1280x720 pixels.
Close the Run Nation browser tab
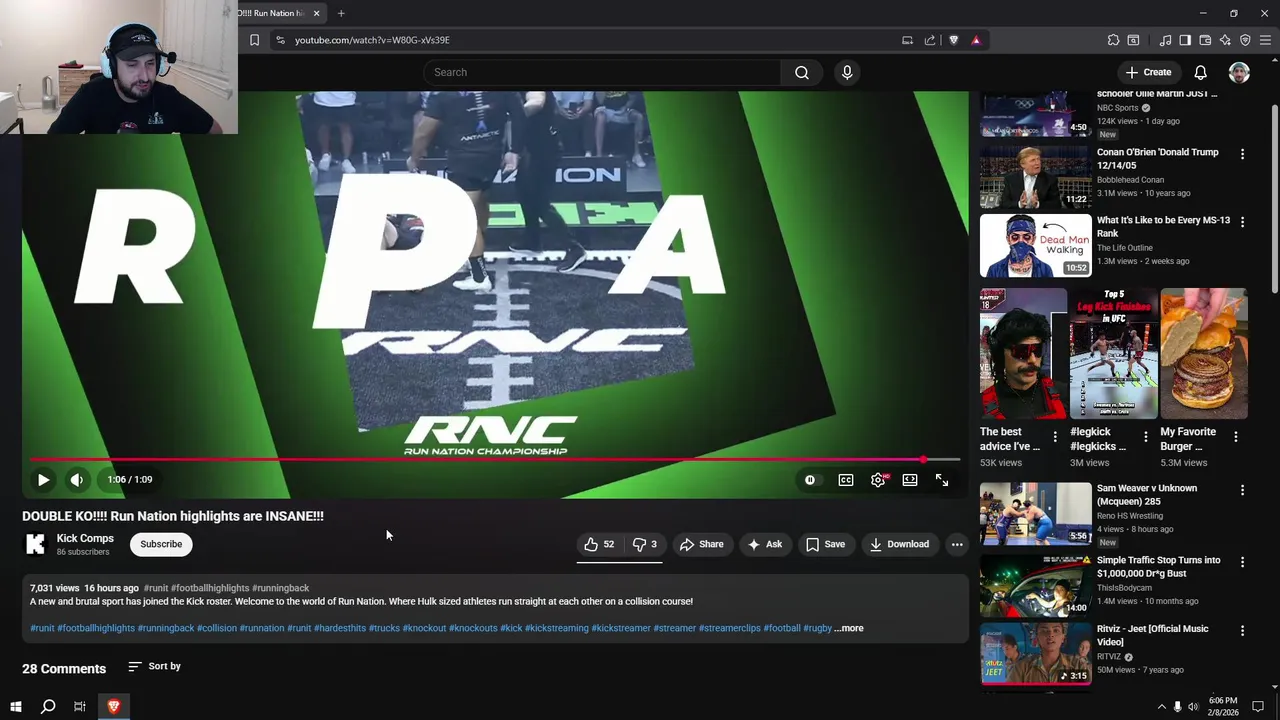(x=316, y=13)
